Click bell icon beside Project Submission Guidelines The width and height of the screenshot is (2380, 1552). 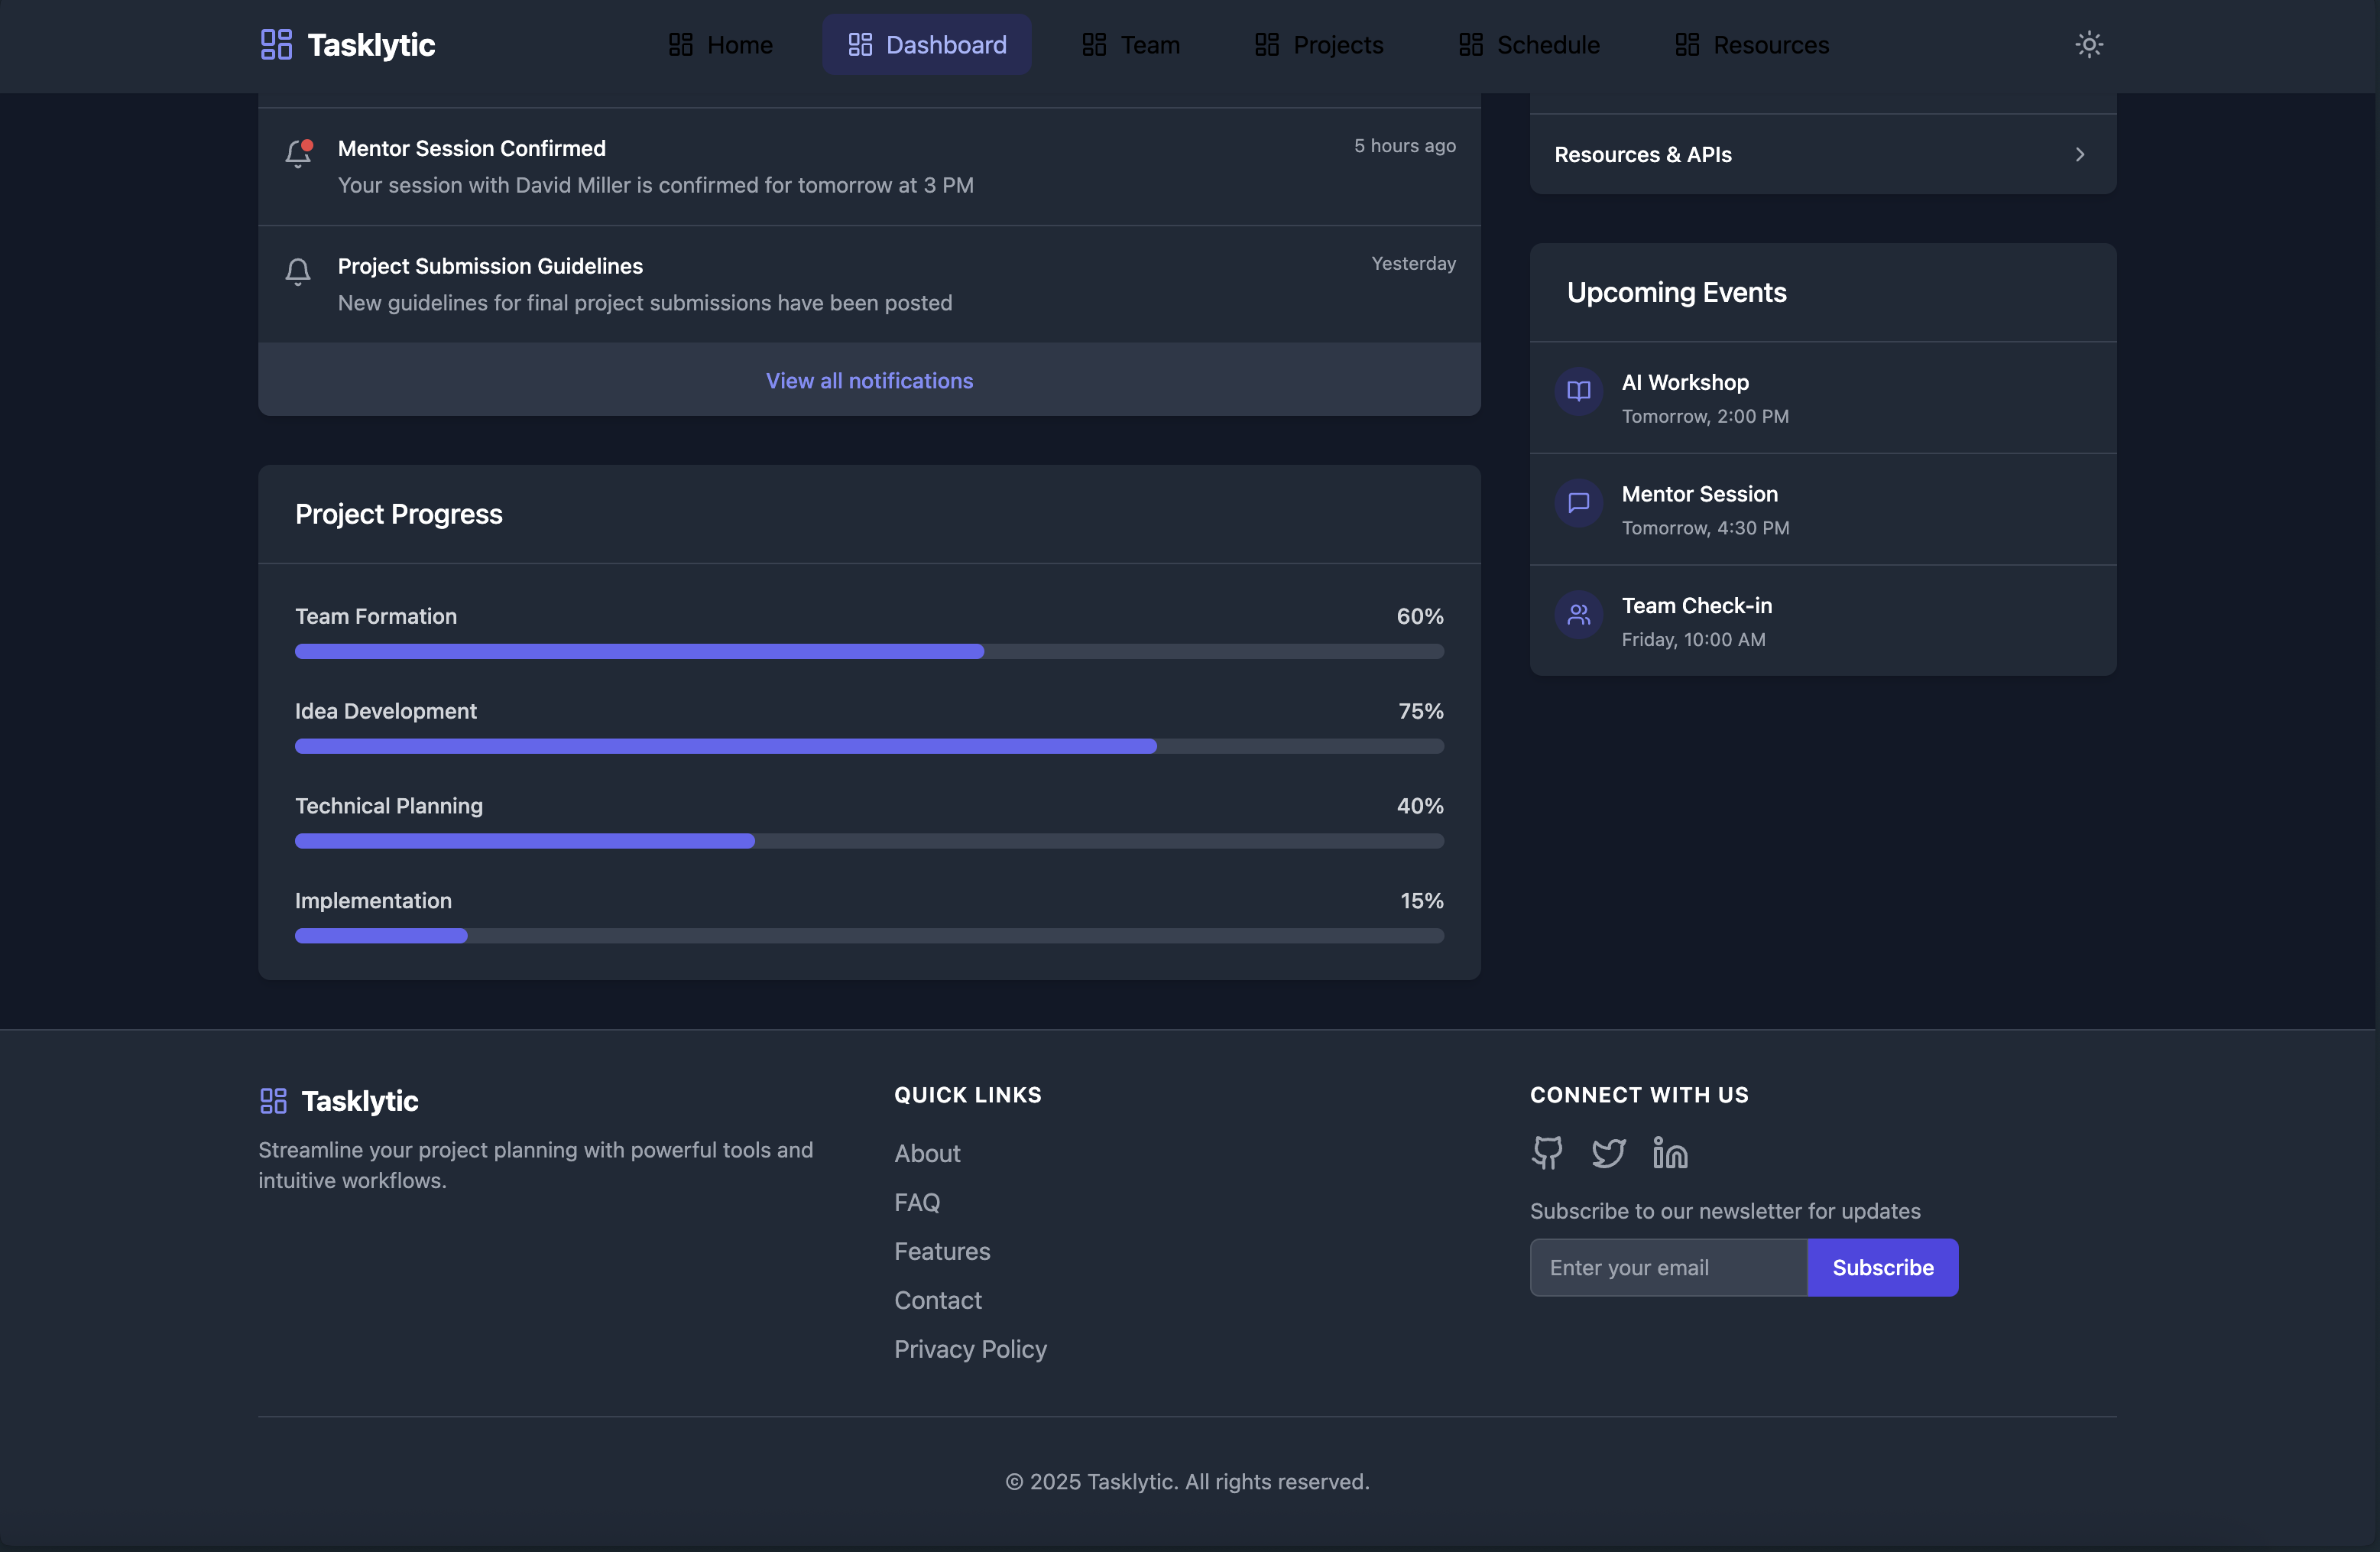tap(298, 271)
